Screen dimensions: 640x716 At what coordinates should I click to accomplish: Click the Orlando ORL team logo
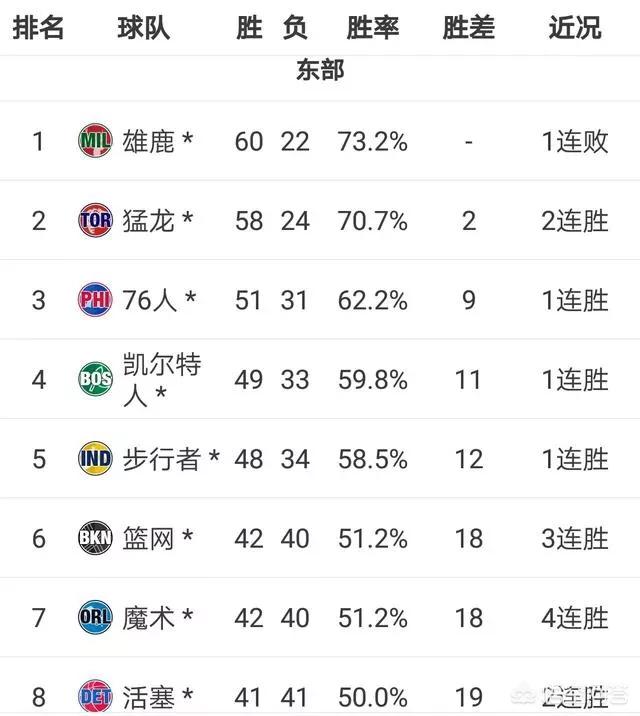click(x=95, y=617)
